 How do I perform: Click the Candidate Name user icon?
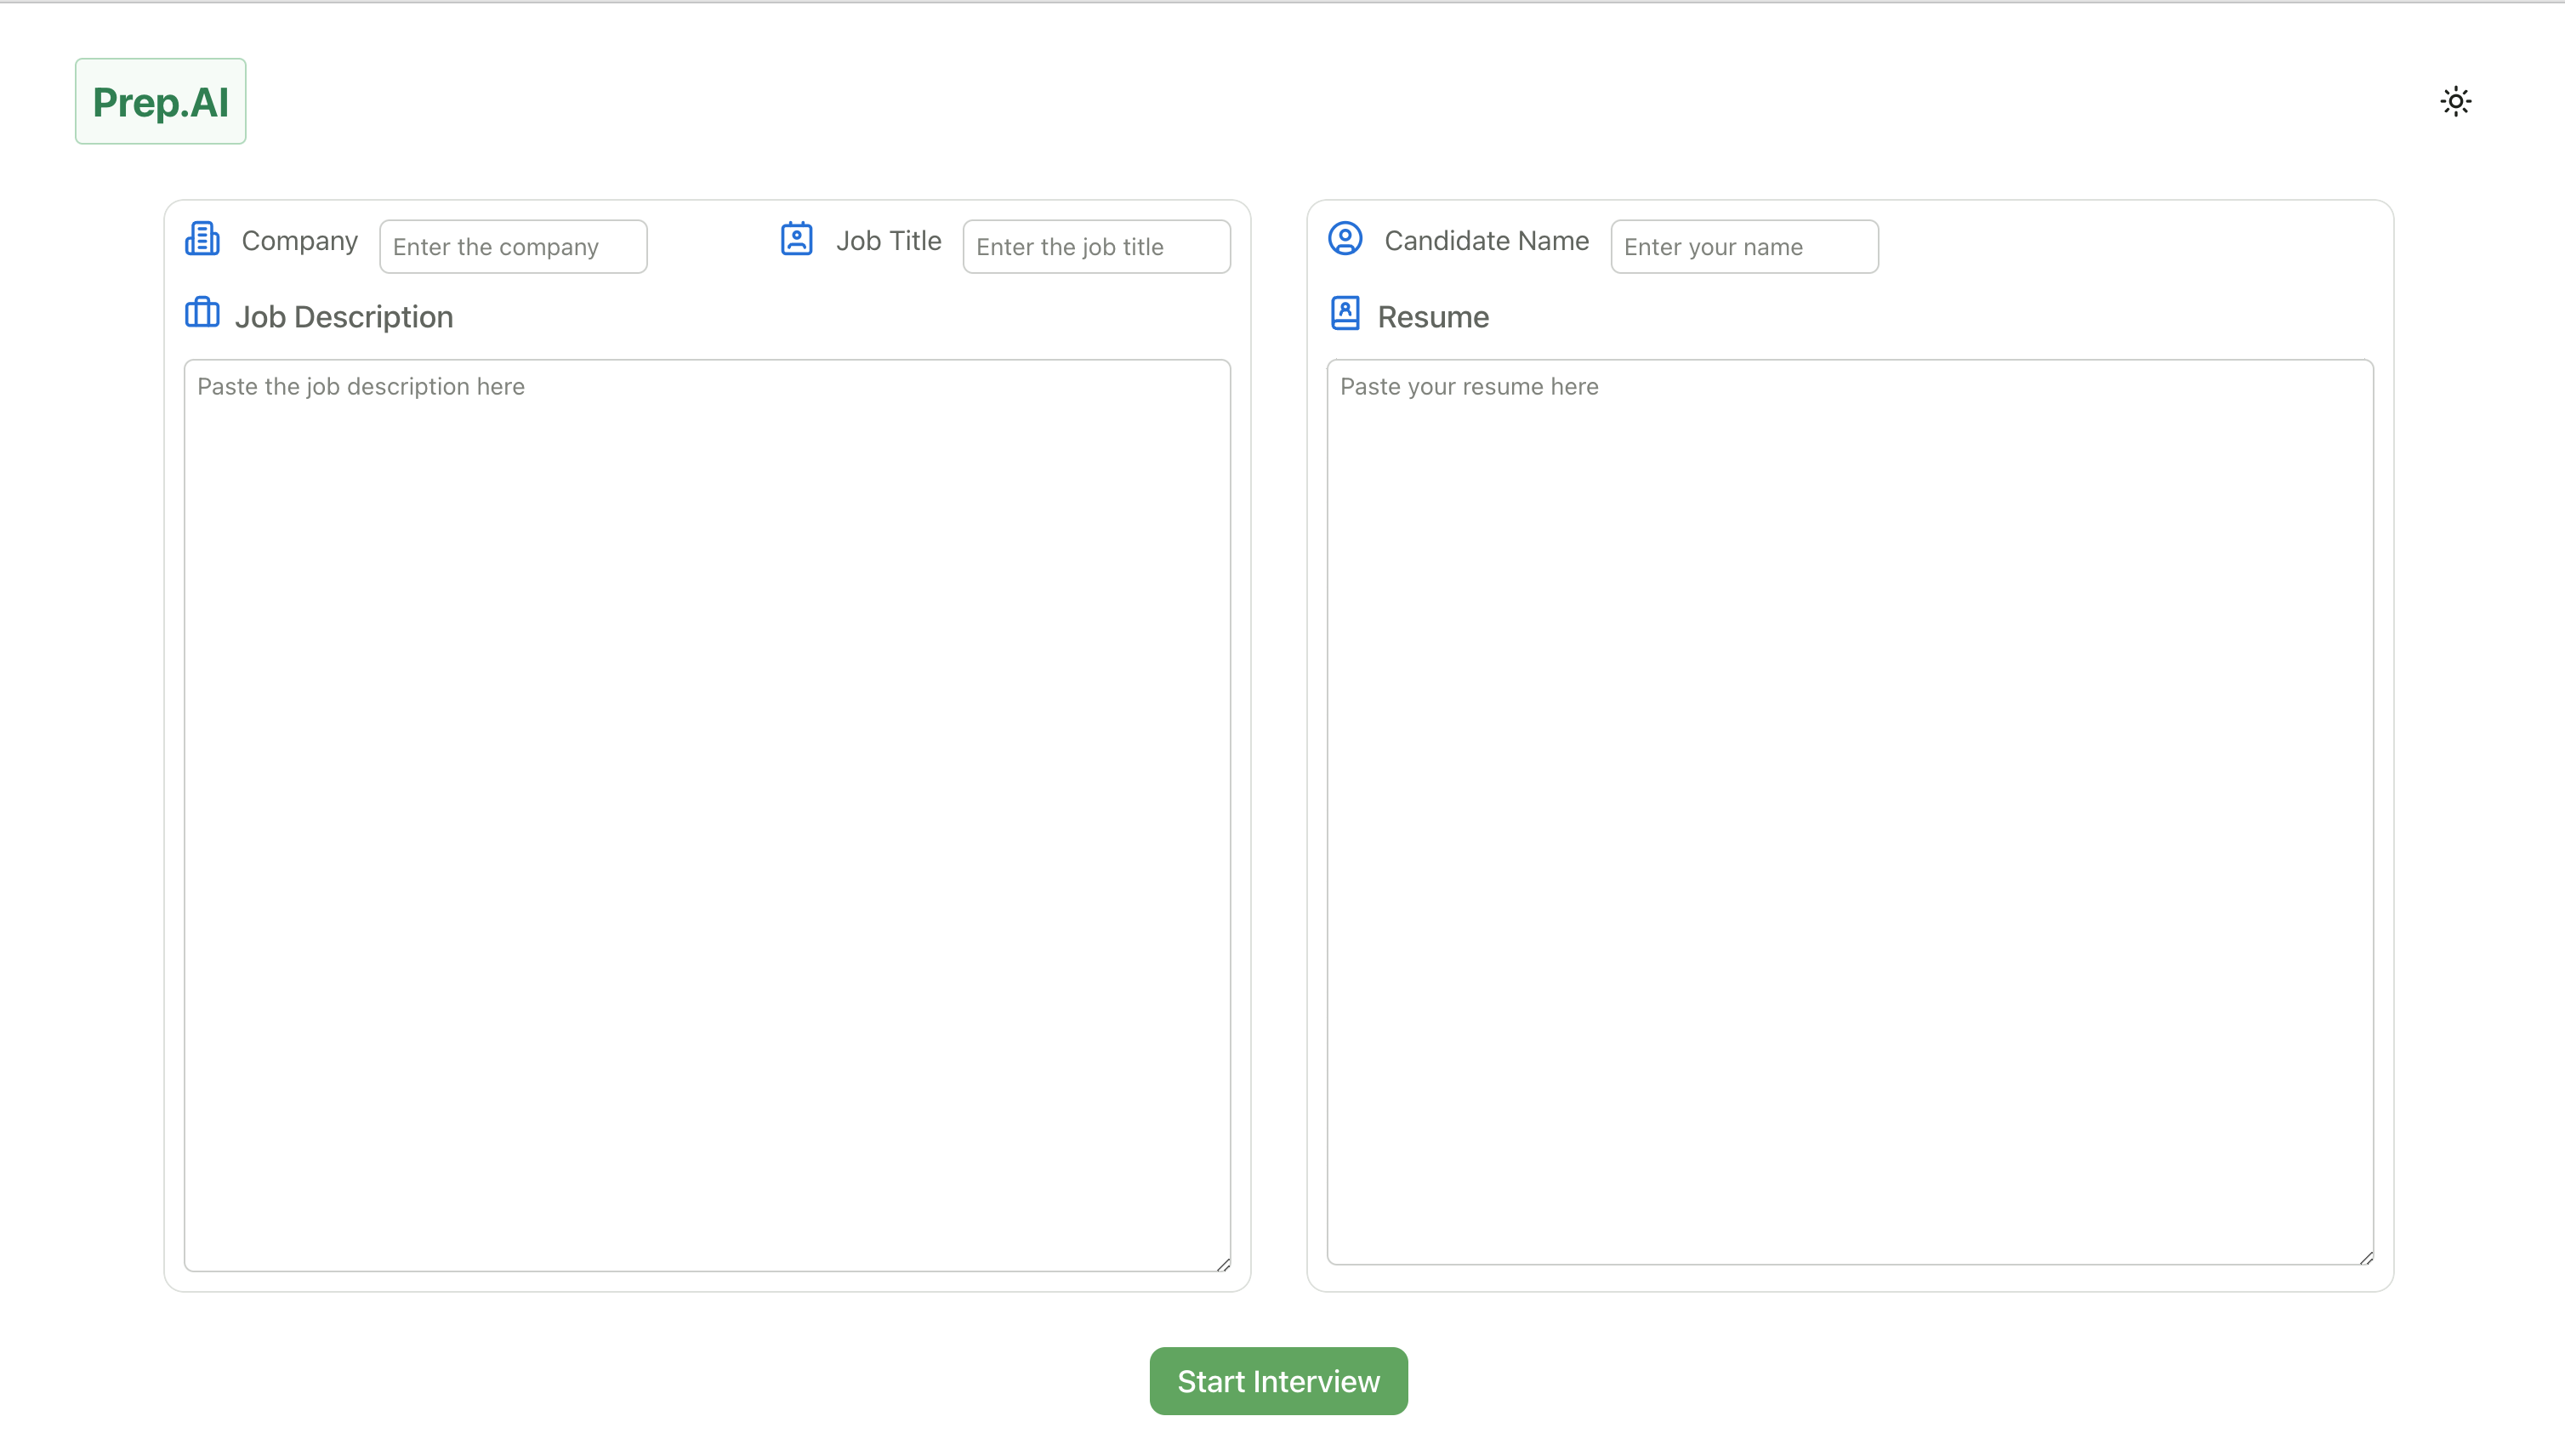click(1345, 239)
